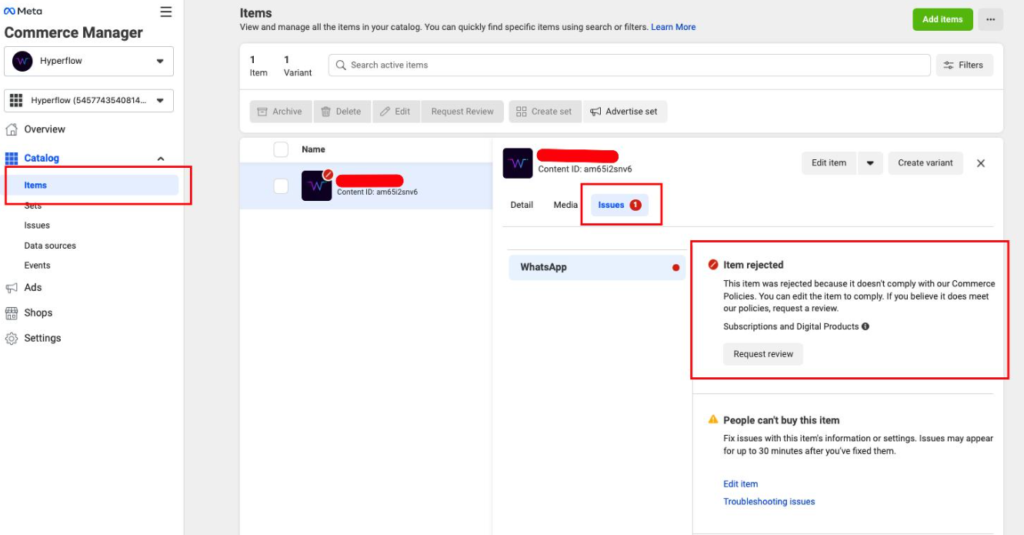Open Sets in the sidebar

33,206
